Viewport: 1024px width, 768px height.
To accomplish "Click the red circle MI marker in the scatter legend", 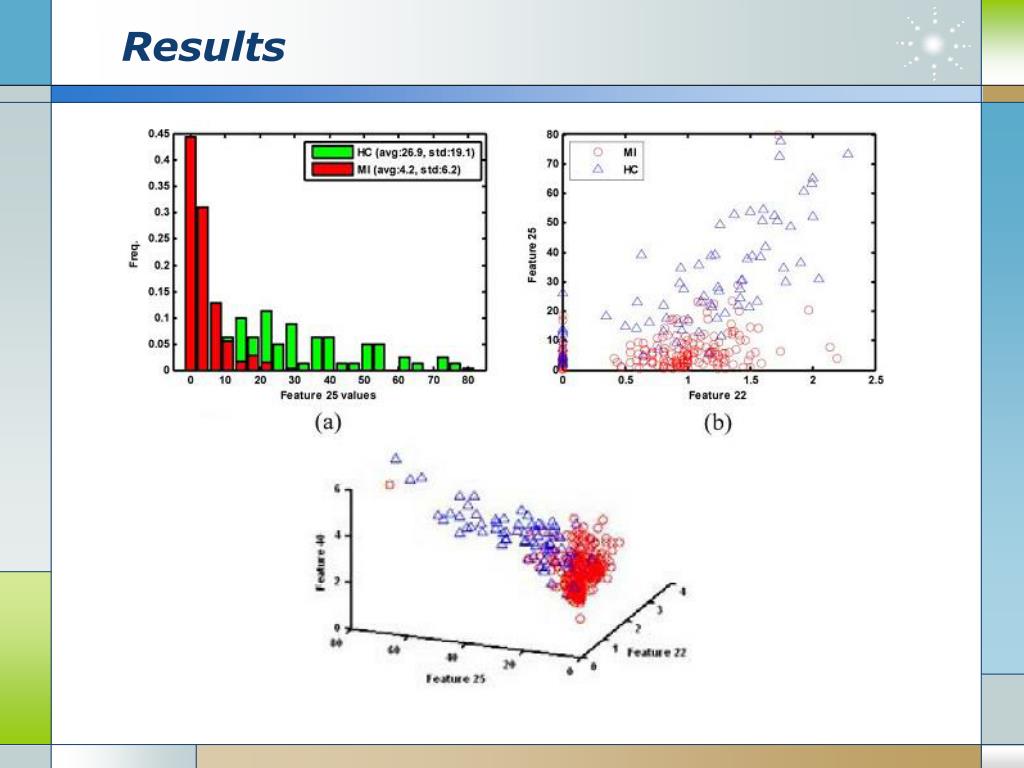I will 598,152.
